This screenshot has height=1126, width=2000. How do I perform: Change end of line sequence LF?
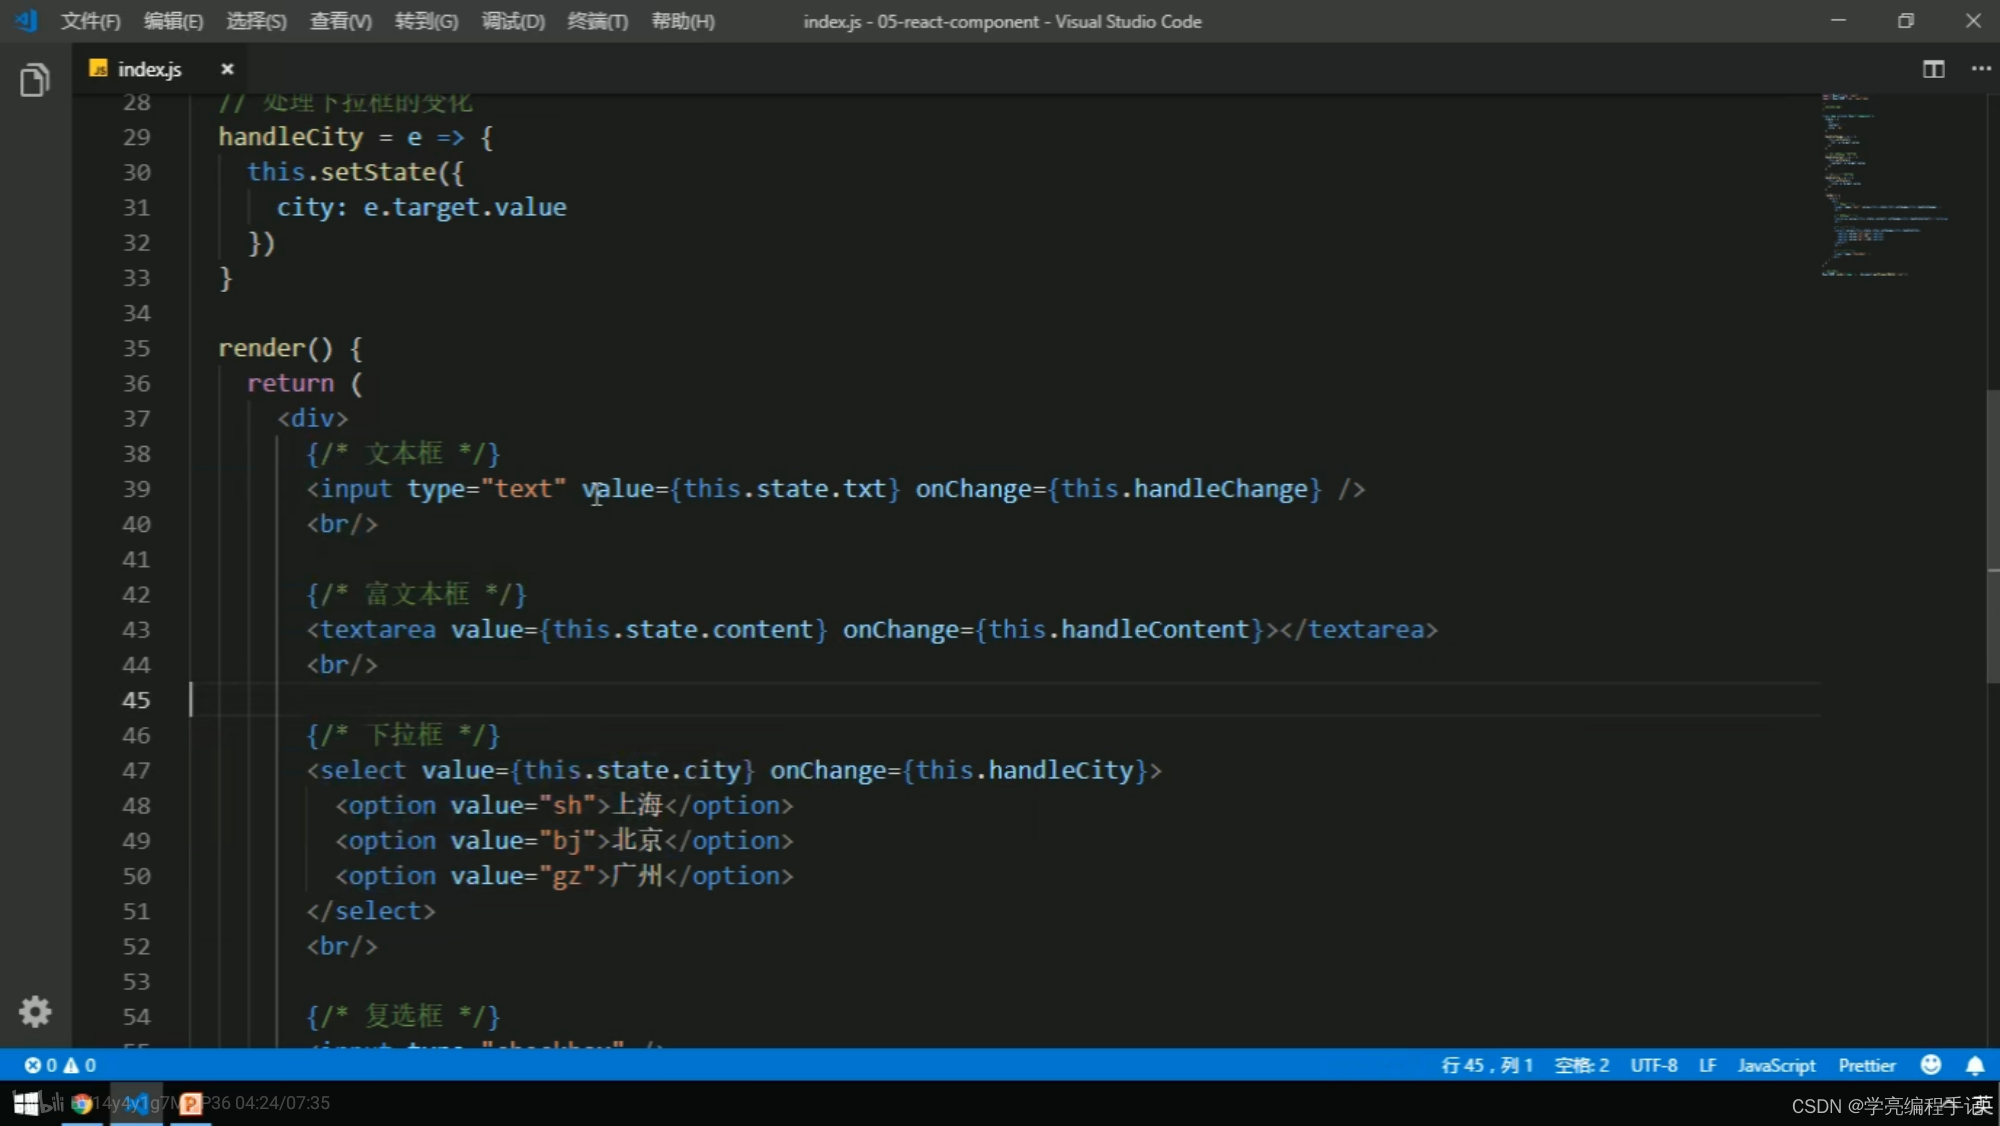click(1708, 1065)
